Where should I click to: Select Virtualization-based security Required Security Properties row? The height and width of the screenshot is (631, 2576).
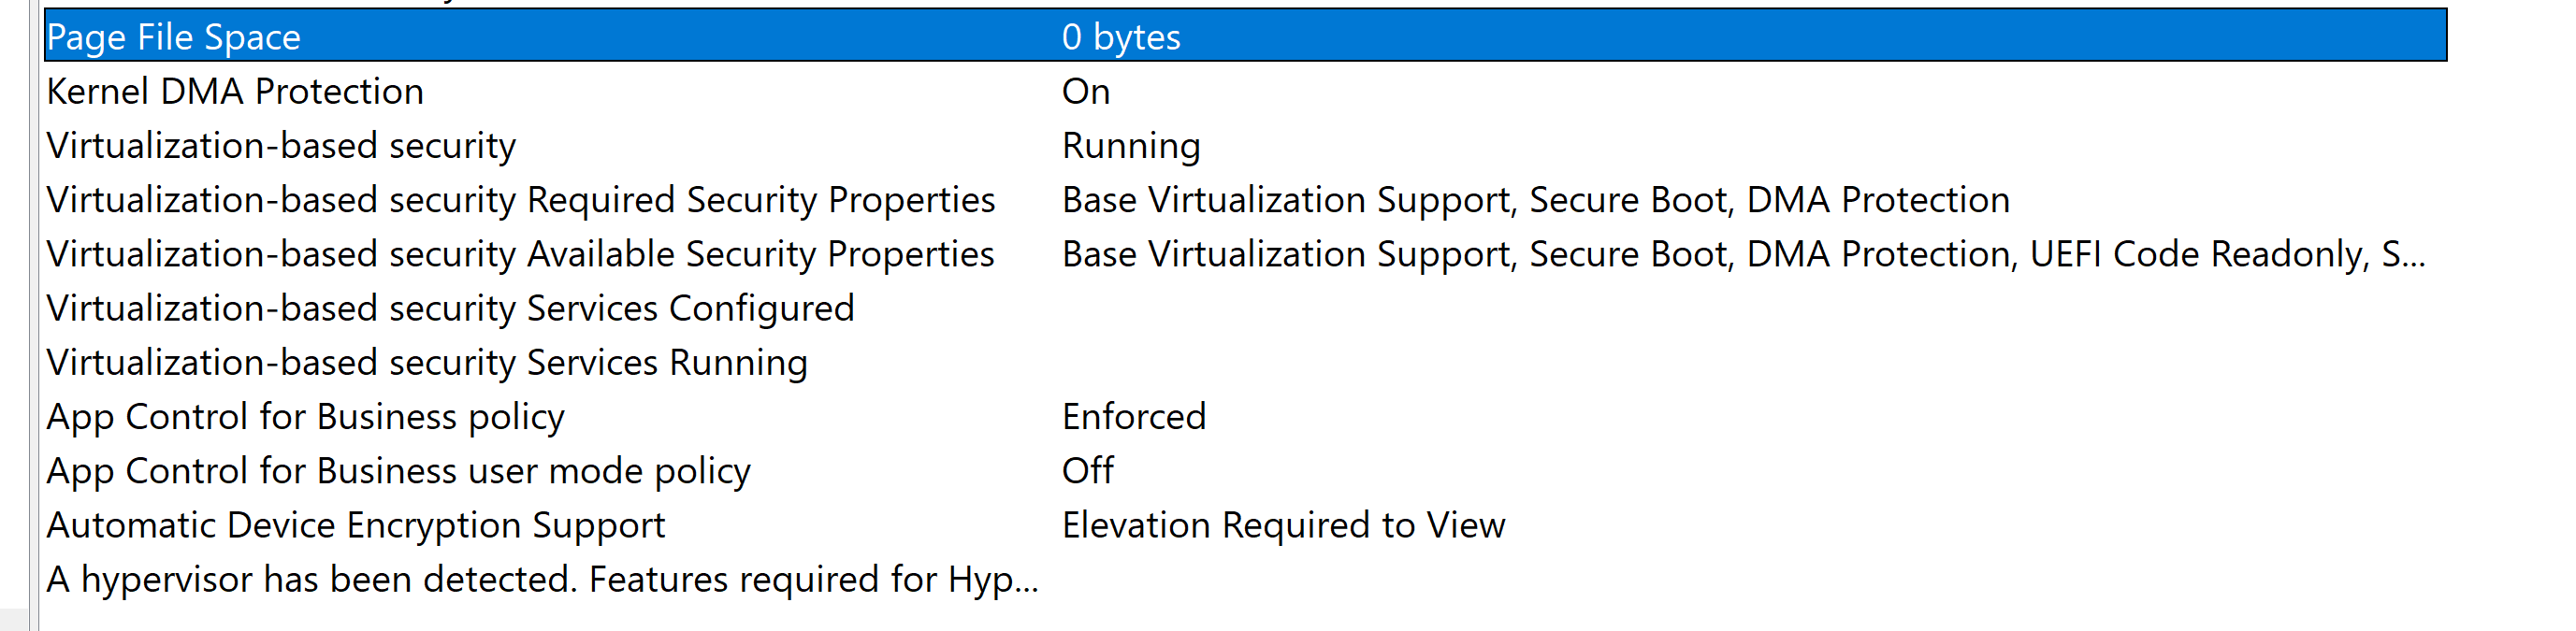pos(1245,200)
